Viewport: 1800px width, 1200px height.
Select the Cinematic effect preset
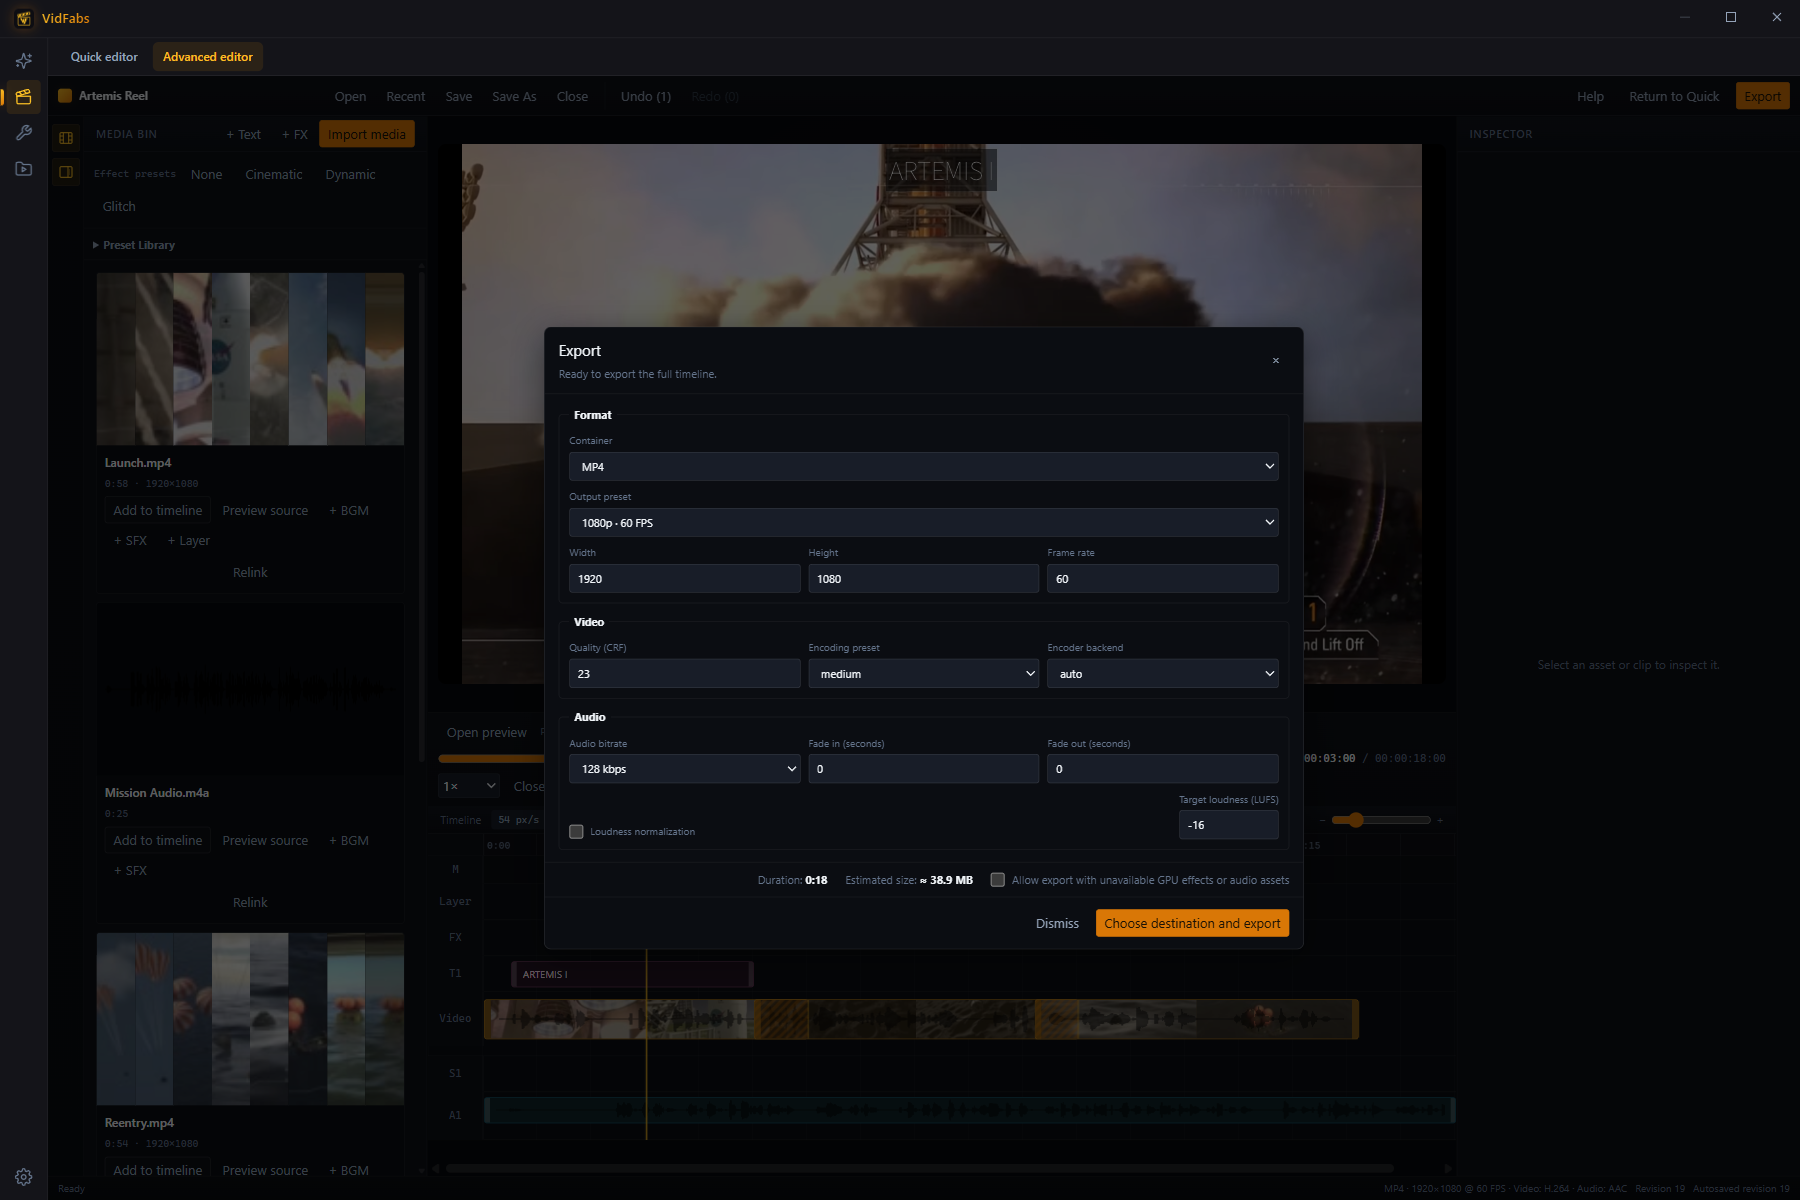[274, 175]
